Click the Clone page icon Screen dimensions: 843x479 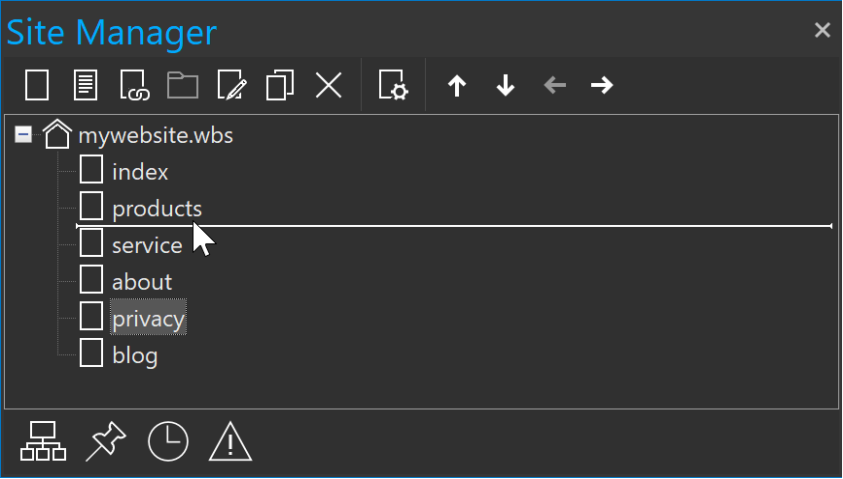point(280,85)
